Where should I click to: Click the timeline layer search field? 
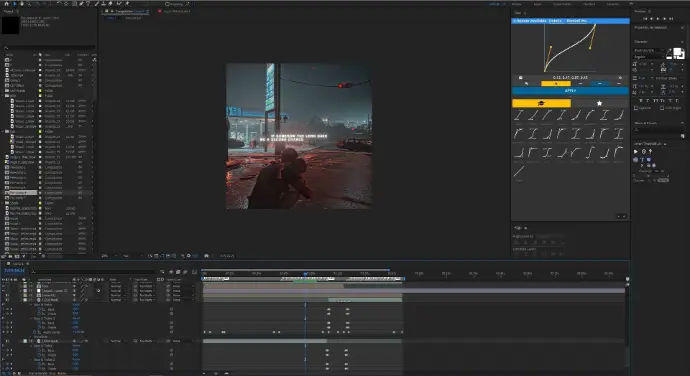click(92, 272)
